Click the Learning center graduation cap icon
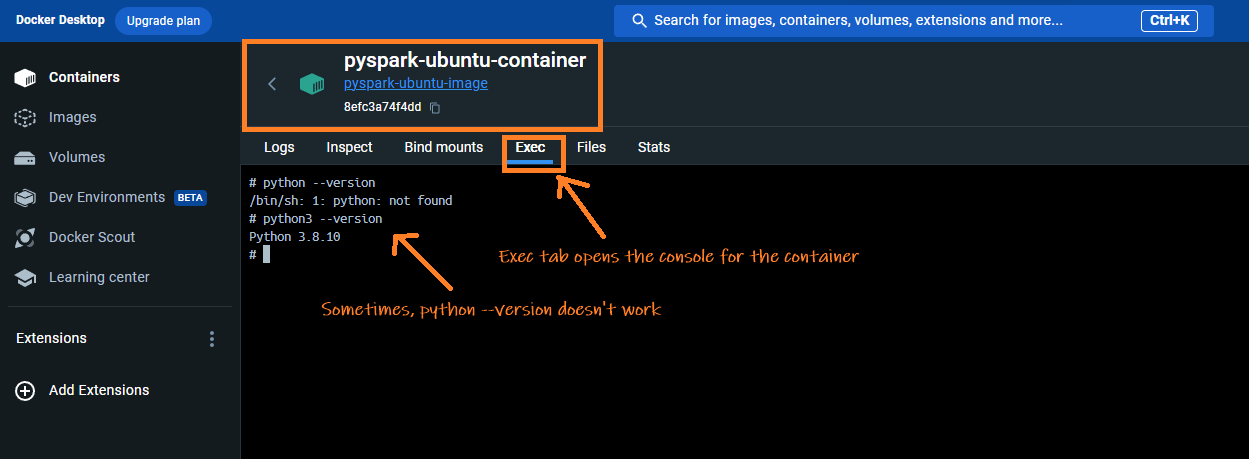Viewport: 1249px width, 459px height. (x=25, y=278)
